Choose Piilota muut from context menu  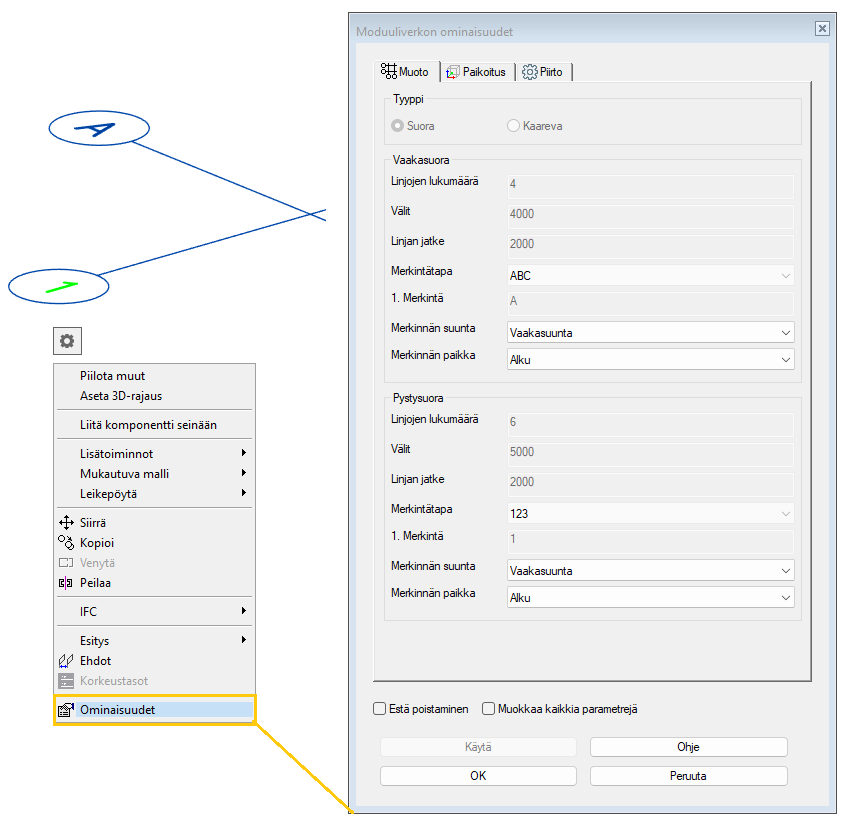[x=155, y=375]
